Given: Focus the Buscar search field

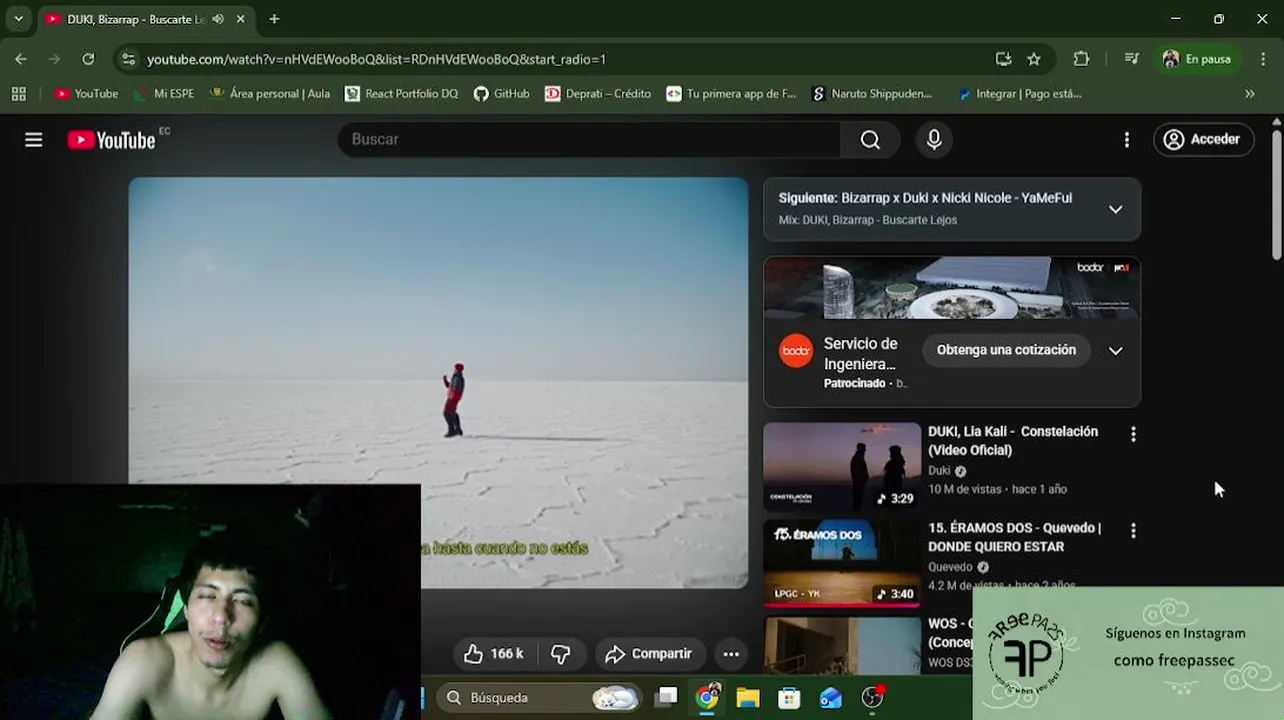Looking at the screenshot, I should 590,140.
